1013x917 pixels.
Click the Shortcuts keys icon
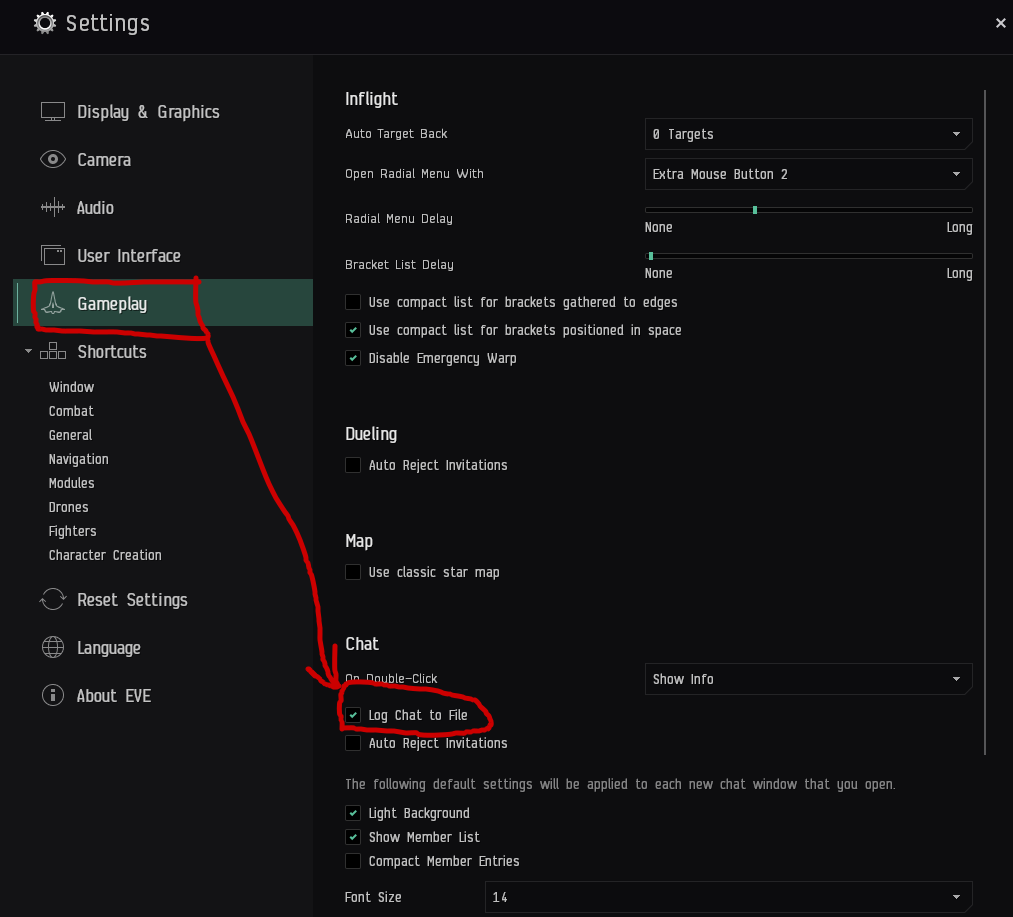(x=53, y=352)
